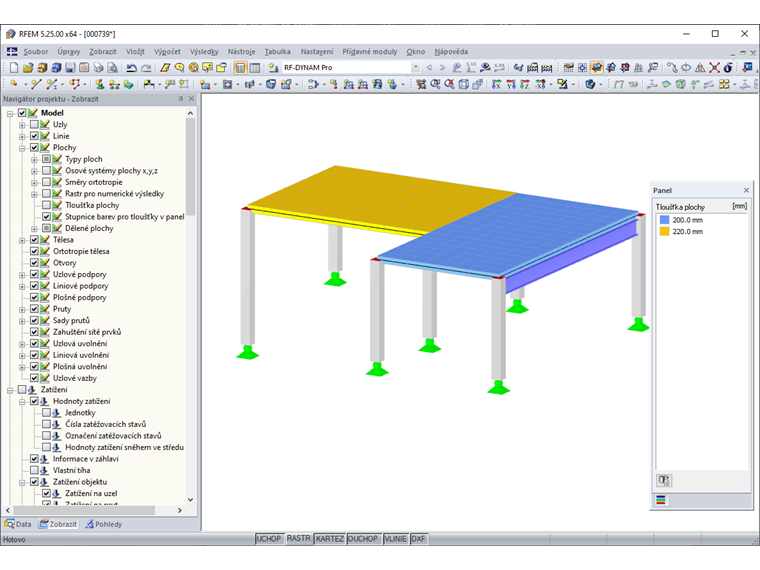Collapse the Model tree node
This screenshot has height=570, width=760.
coord(10,113)
